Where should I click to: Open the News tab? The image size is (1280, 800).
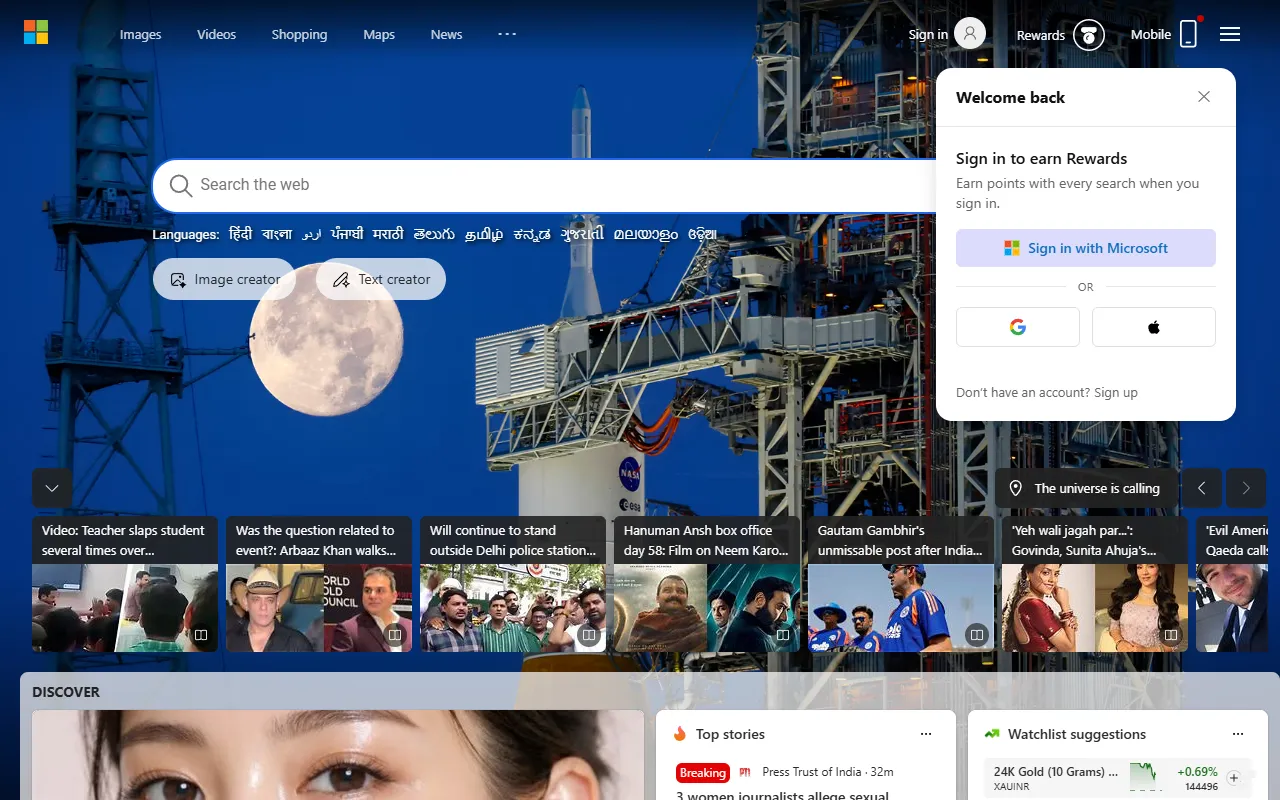pyautogui.click(x=446, y=34)
